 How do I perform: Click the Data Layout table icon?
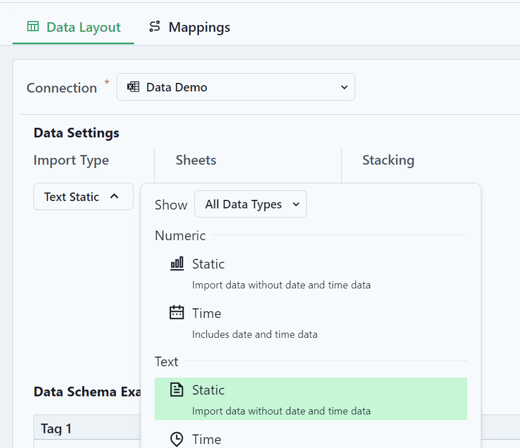coord(33,26)
